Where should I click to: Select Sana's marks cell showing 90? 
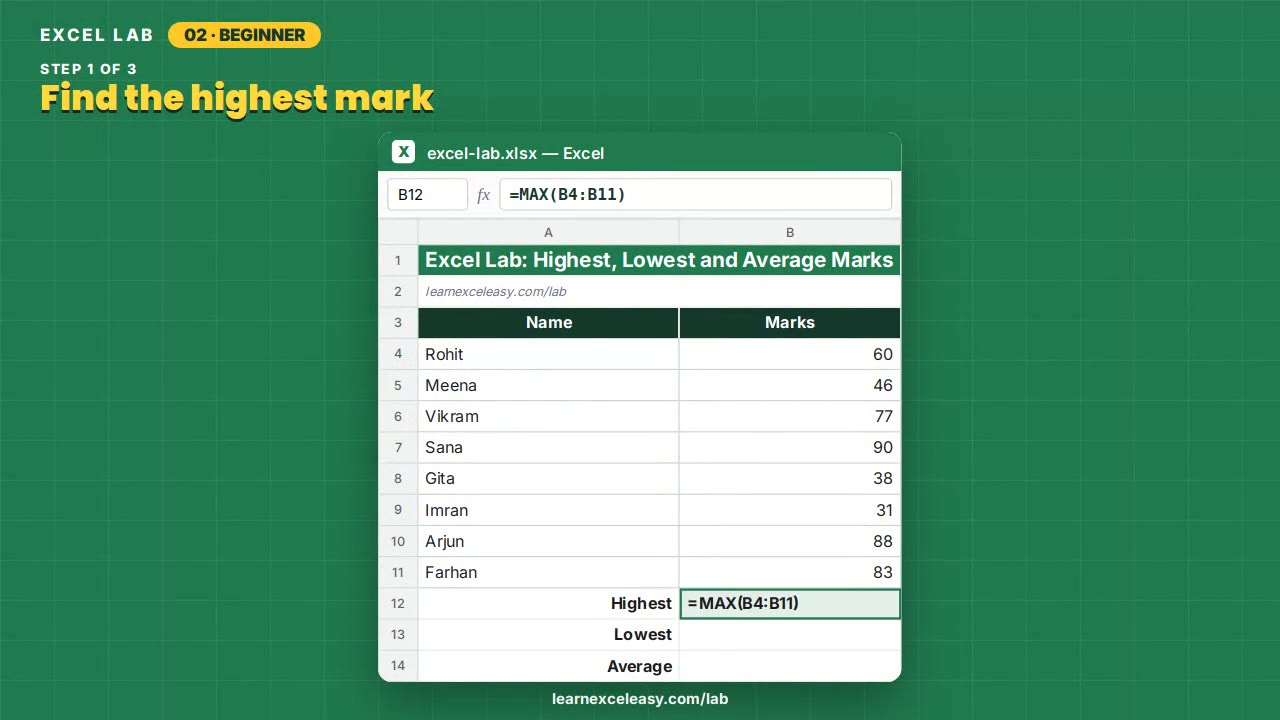(x=790, y=447)
